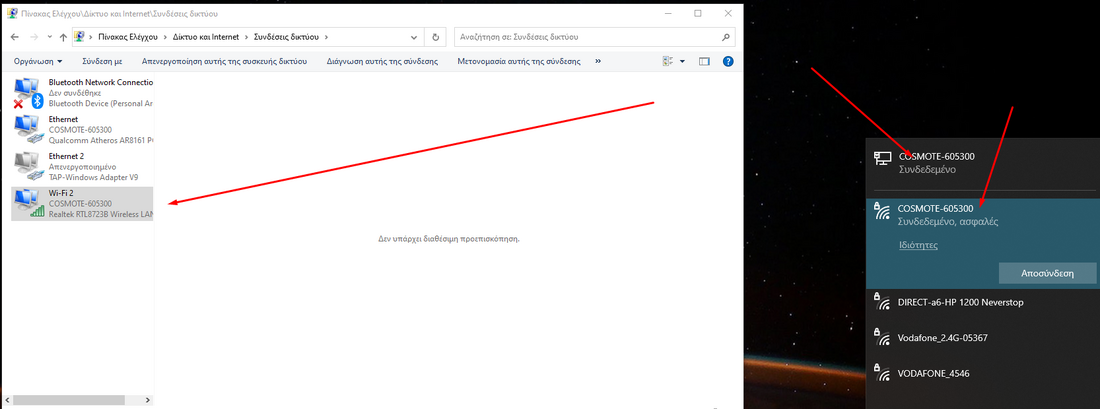Expand the change view options dropdown arrow
This screenshot has width=1100, height=409.
pyautogui.click(x=683, y=61)
